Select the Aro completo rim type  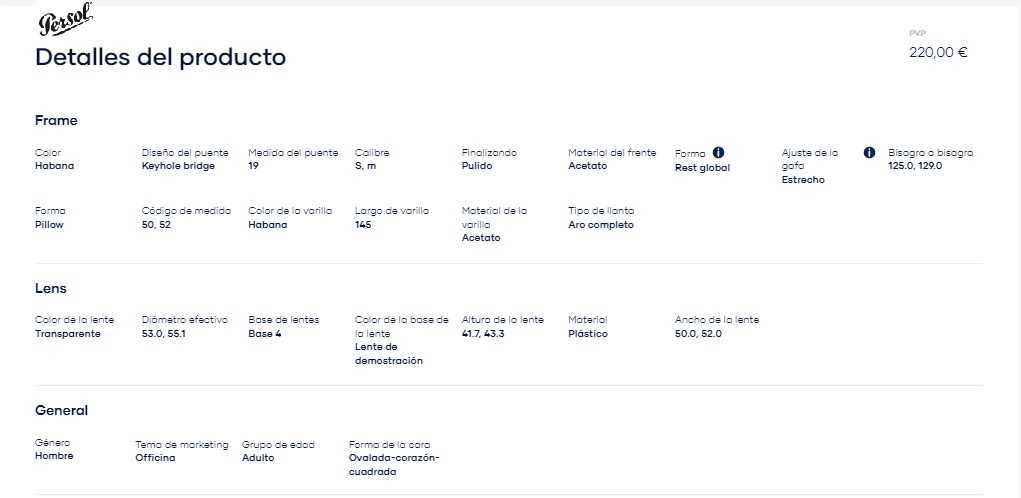pos(600,225)
